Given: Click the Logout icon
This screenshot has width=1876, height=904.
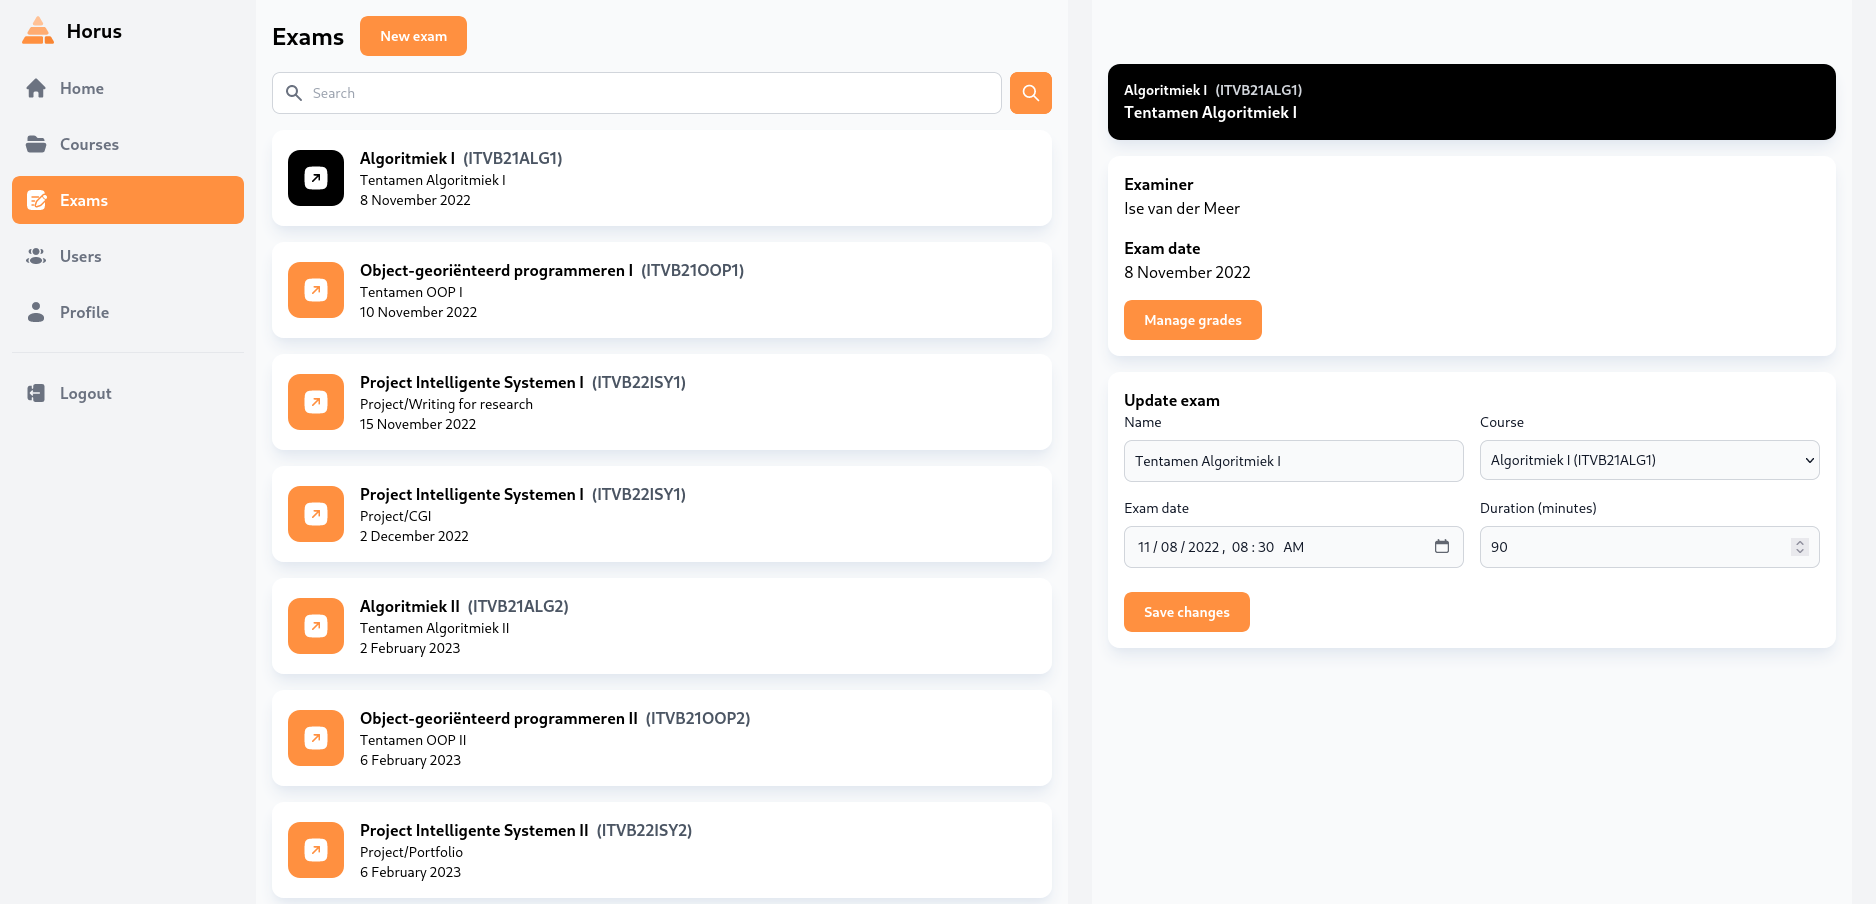Looking at the screenshot, I should click(x=36, y=392).
